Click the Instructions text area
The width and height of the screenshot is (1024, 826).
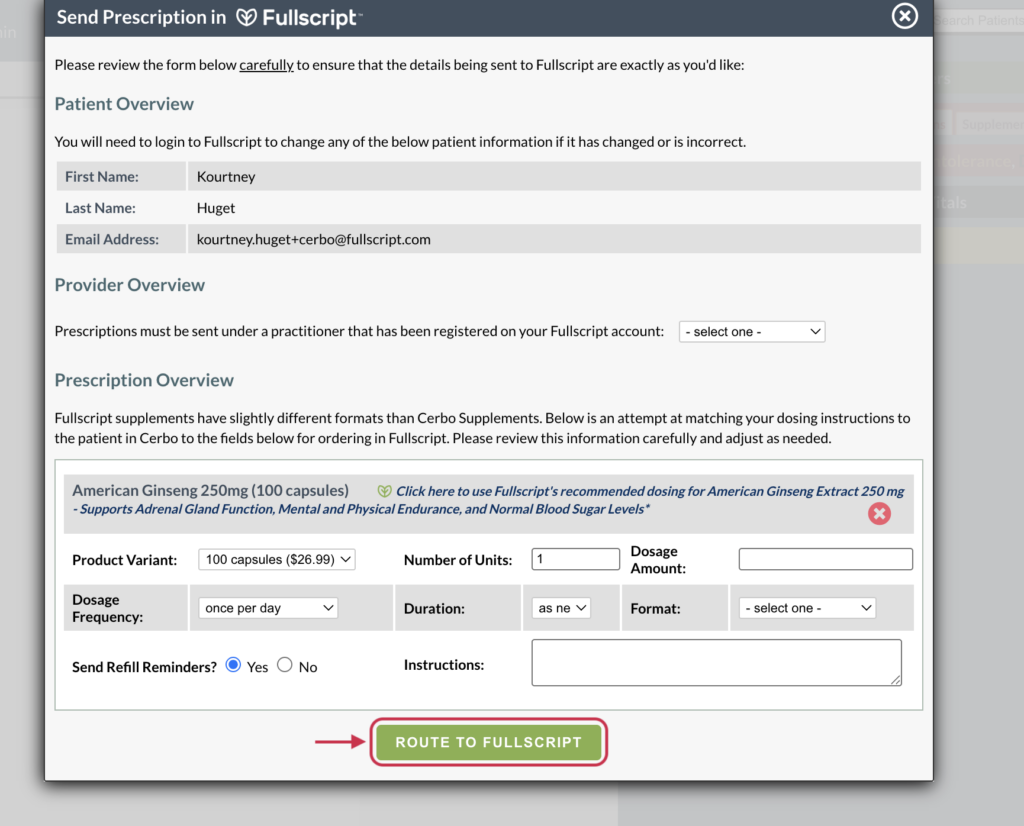point(716,663)
